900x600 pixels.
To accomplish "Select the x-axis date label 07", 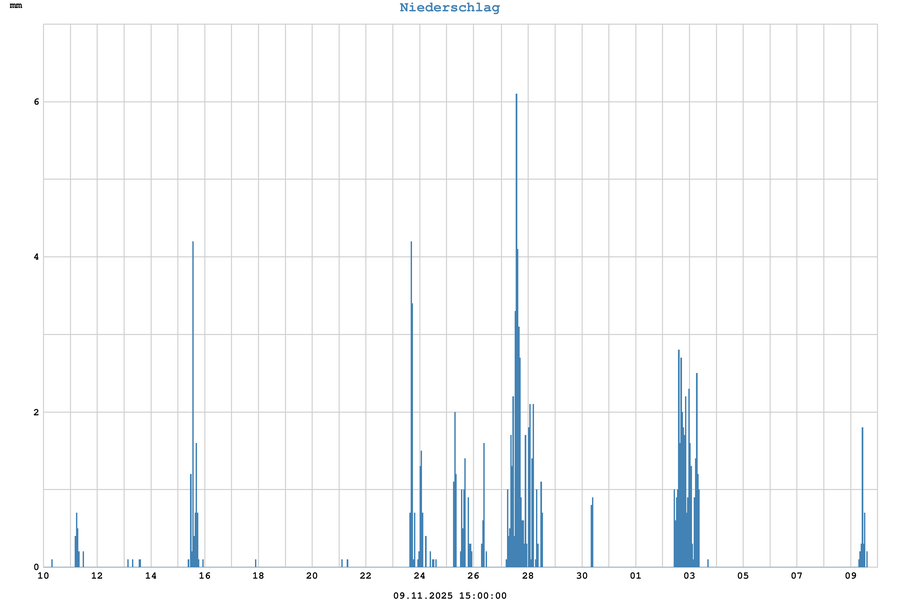I will pyautogui.click(x=797, y=576).
